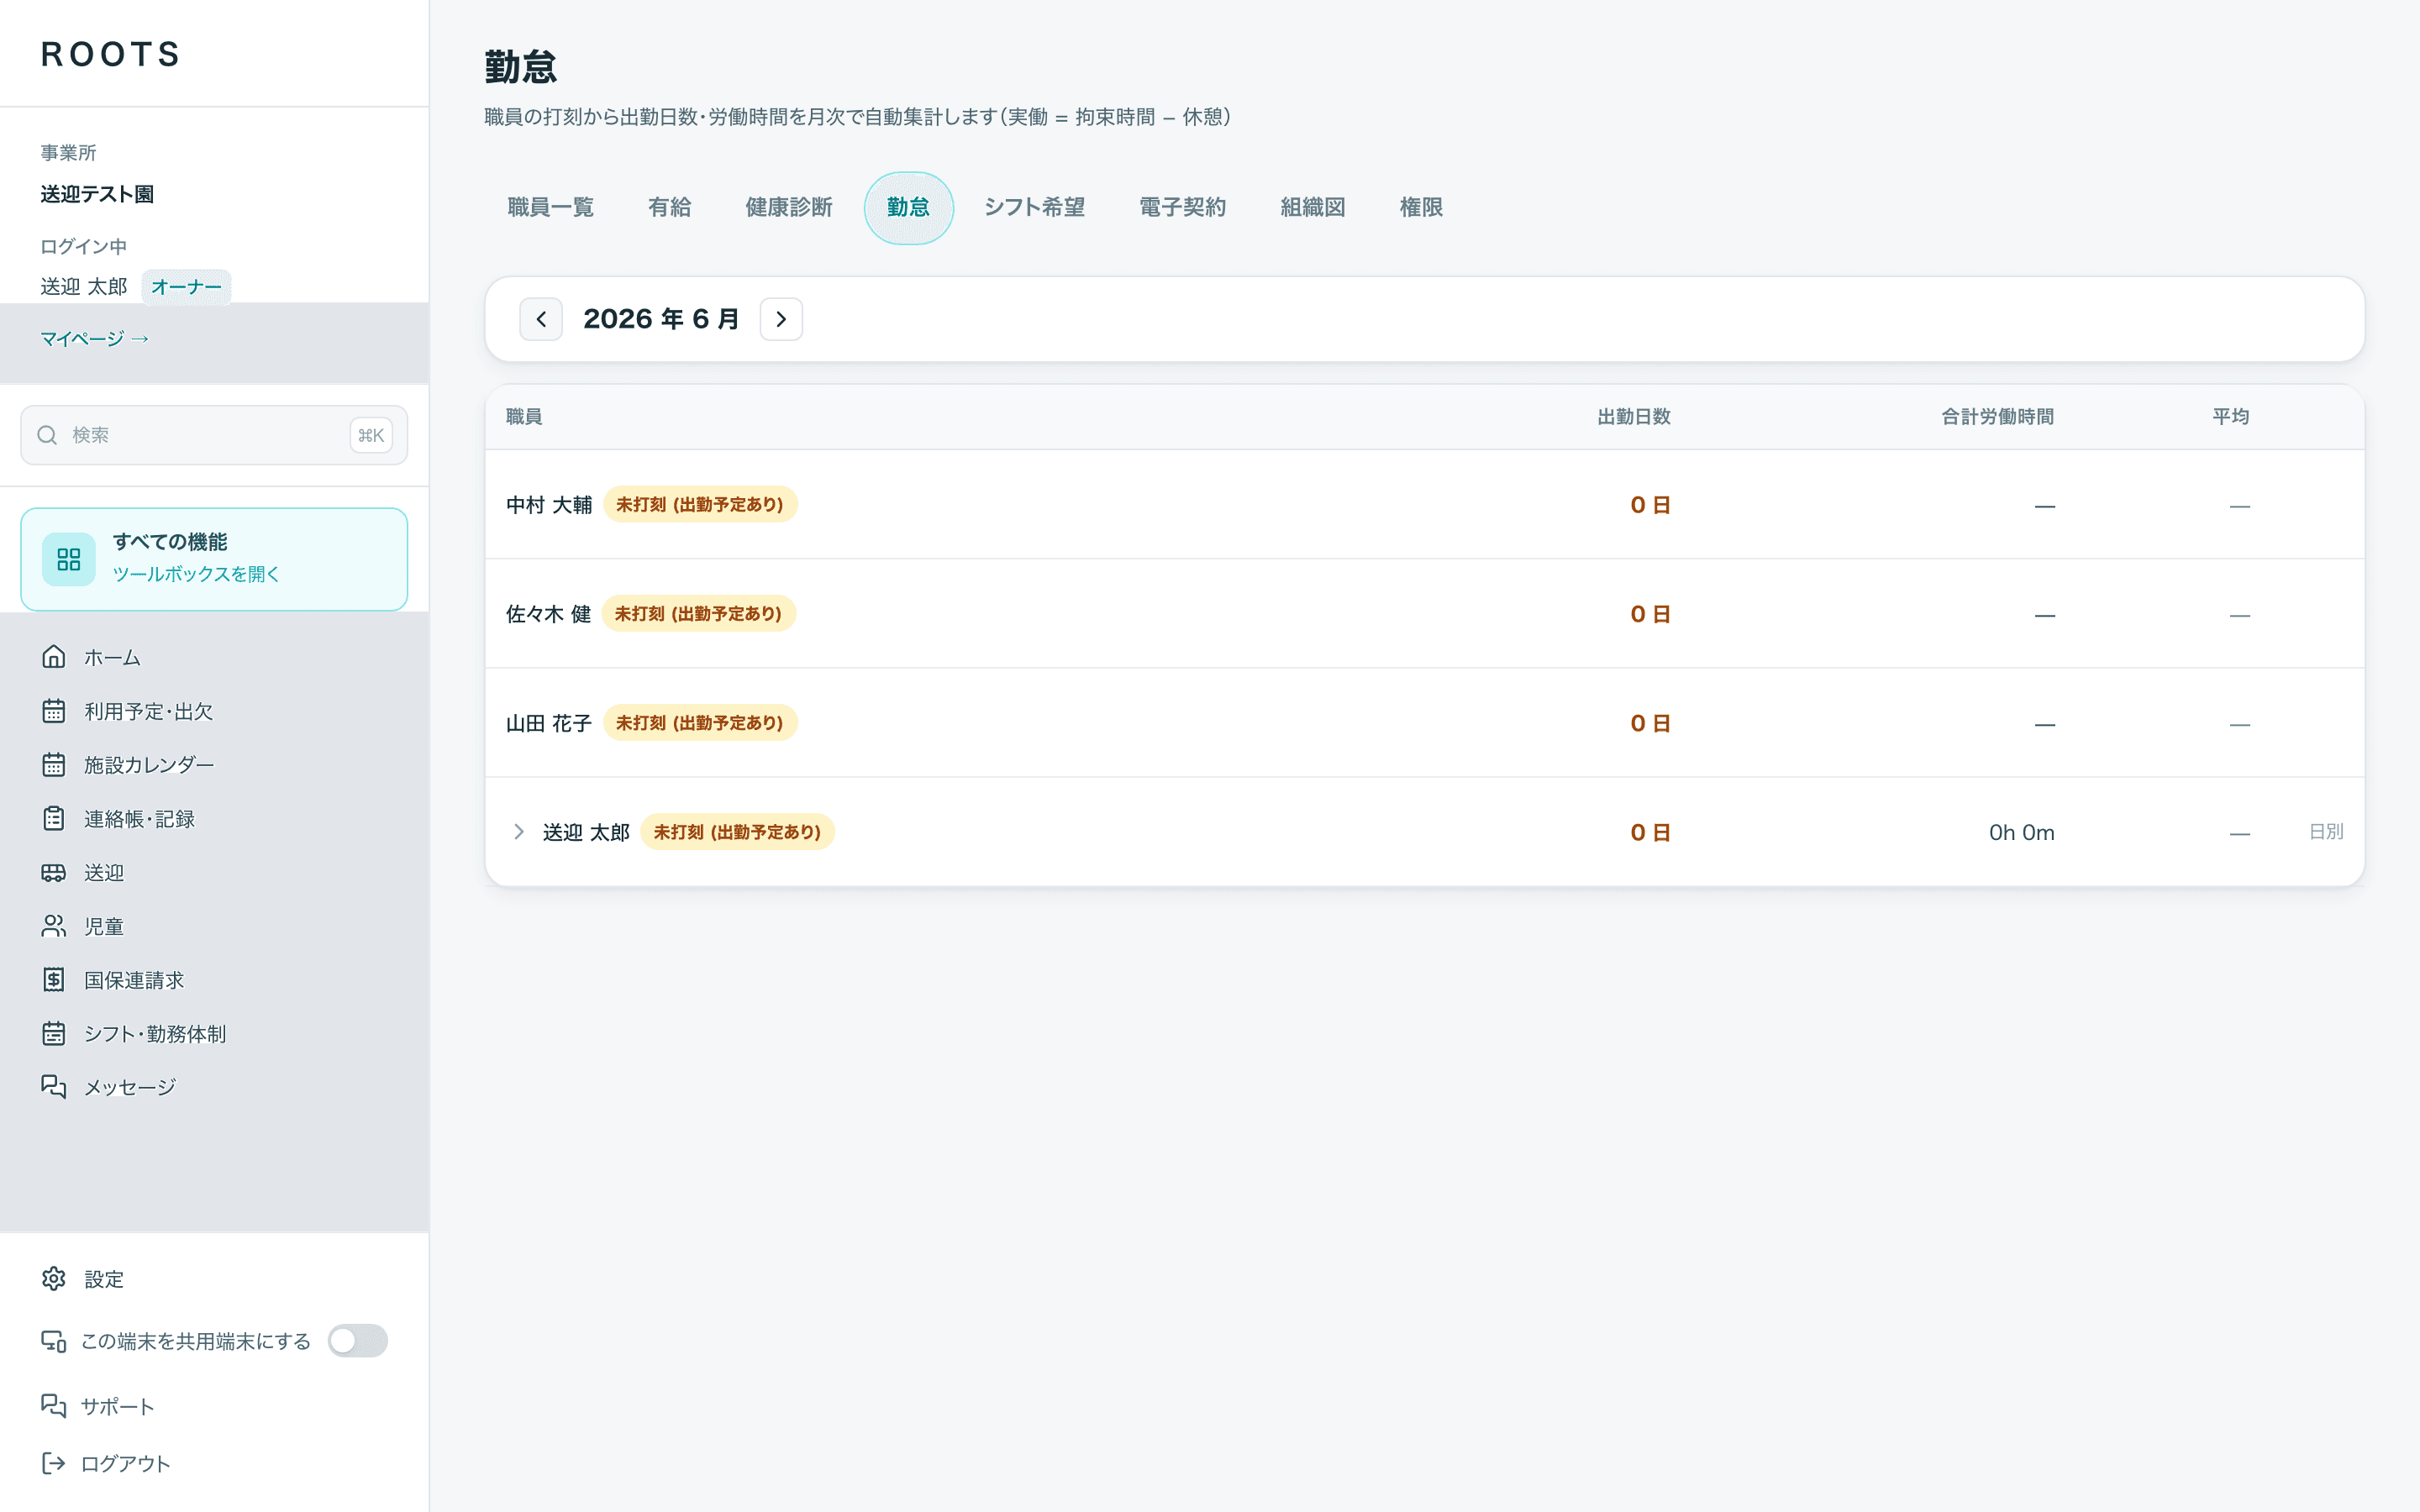The image size is (2420, 1512).
Task: Click the shared device icon beside この端末を共用端末にする
Action: 54,1341
